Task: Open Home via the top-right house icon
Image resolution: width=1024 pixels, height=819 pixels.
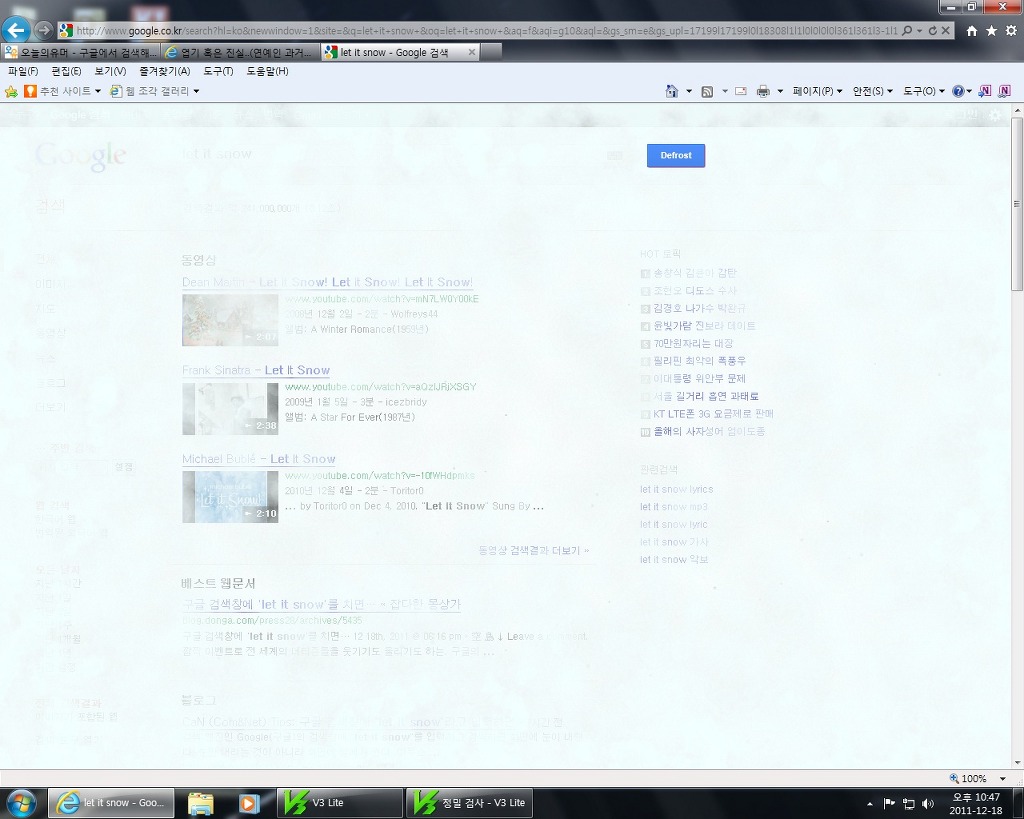Action: point(972,31)
